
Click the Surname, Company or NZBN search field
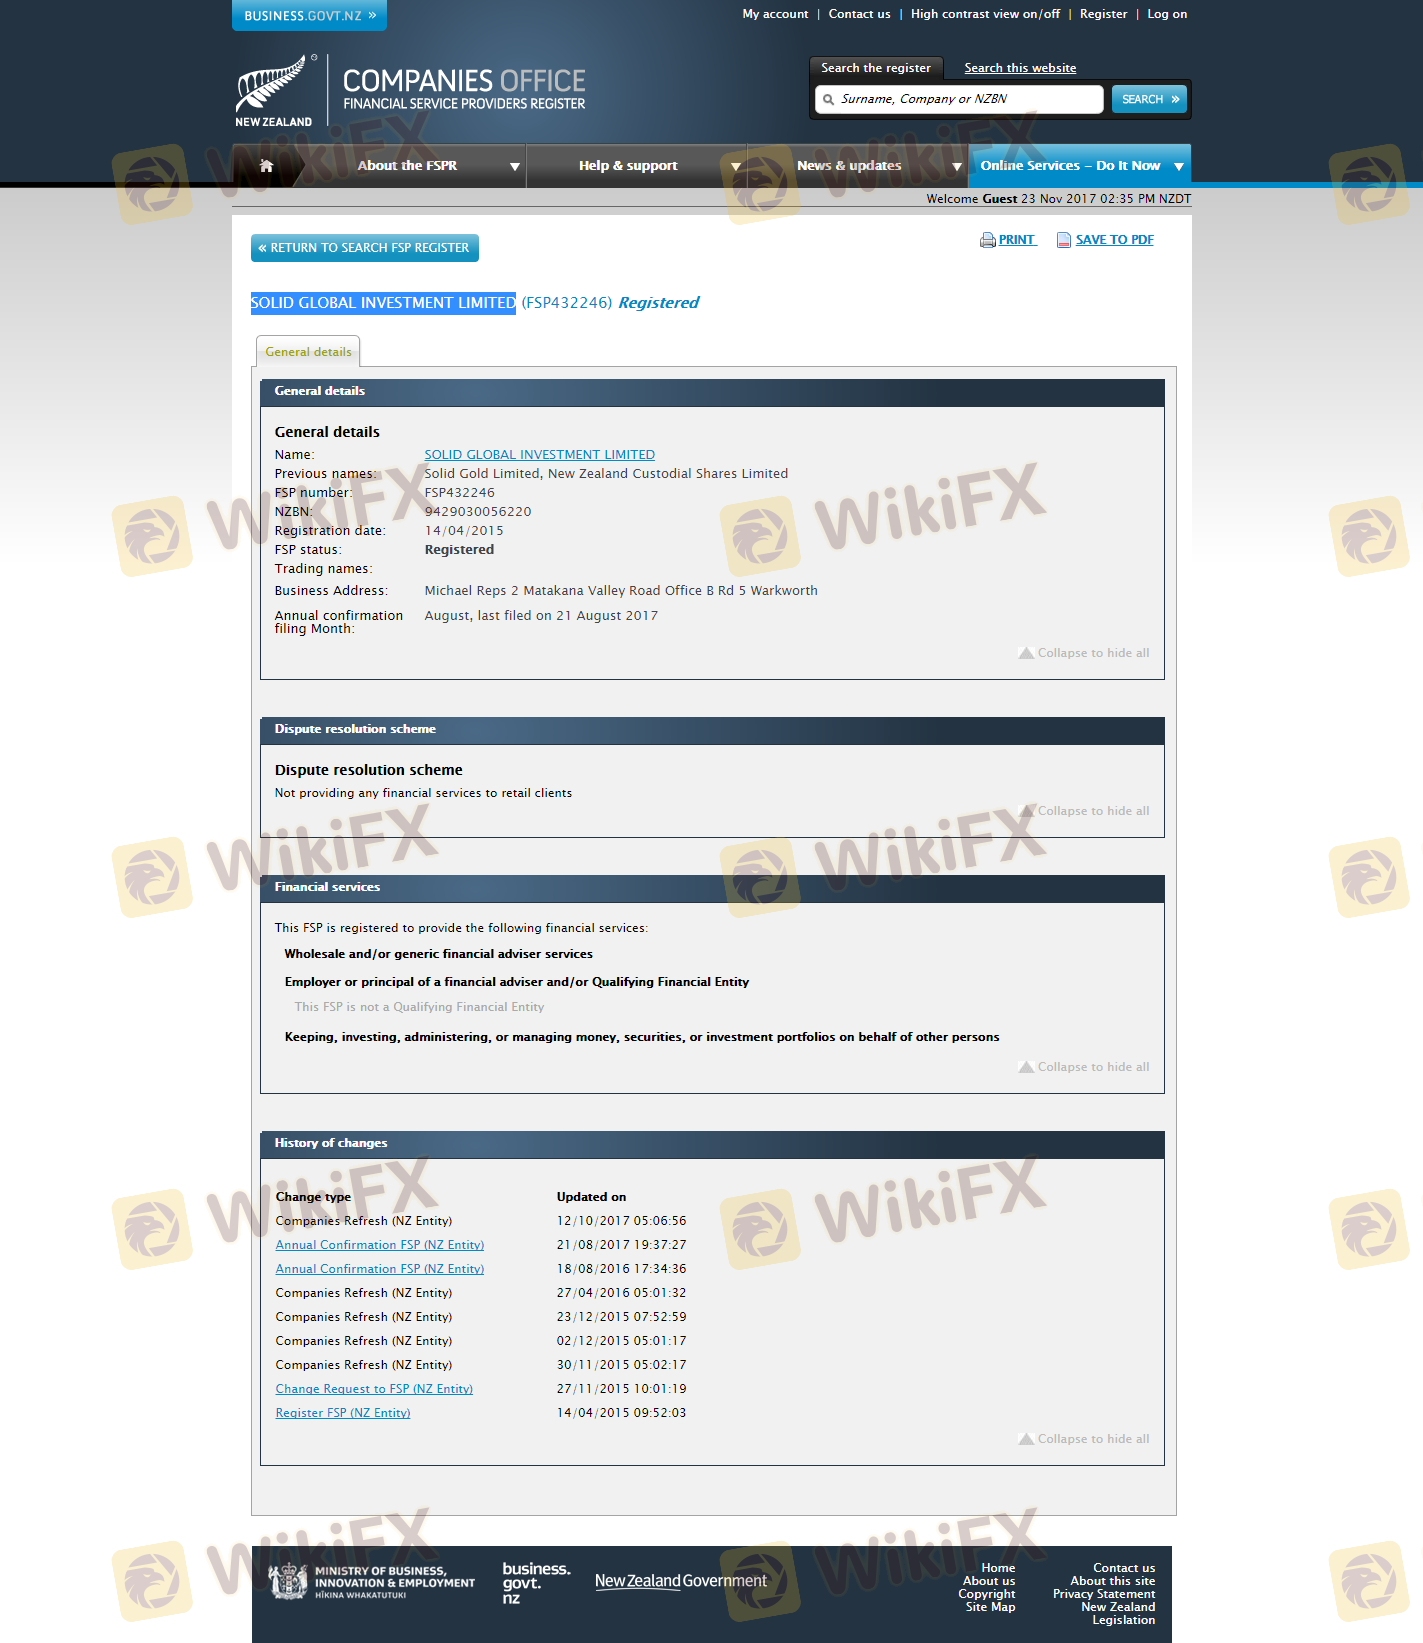coord(965,99)
